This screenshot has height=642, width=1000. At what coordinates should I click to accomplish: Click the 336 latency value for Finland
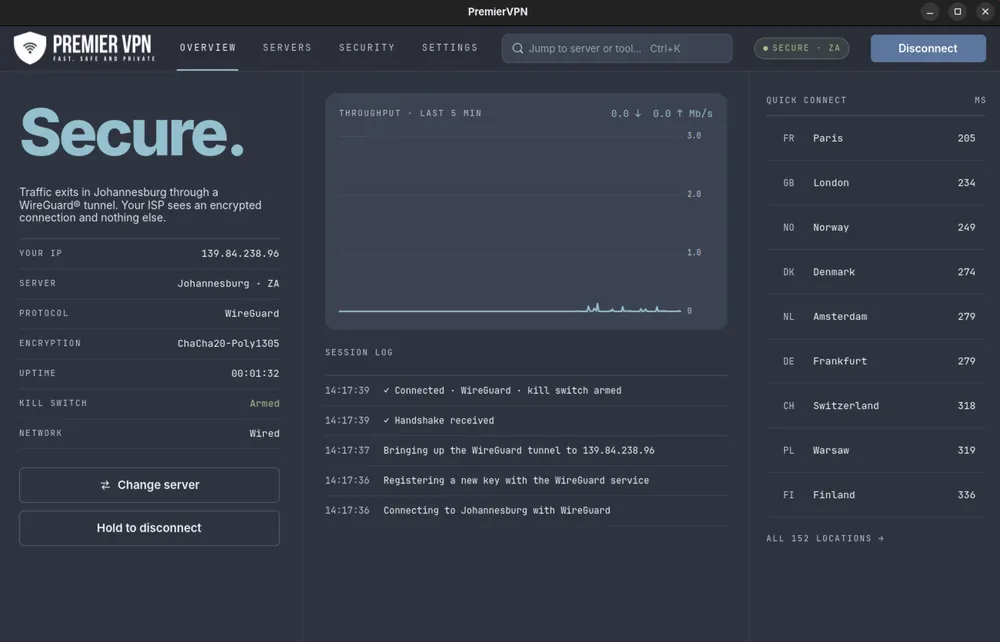click(966, 495)
